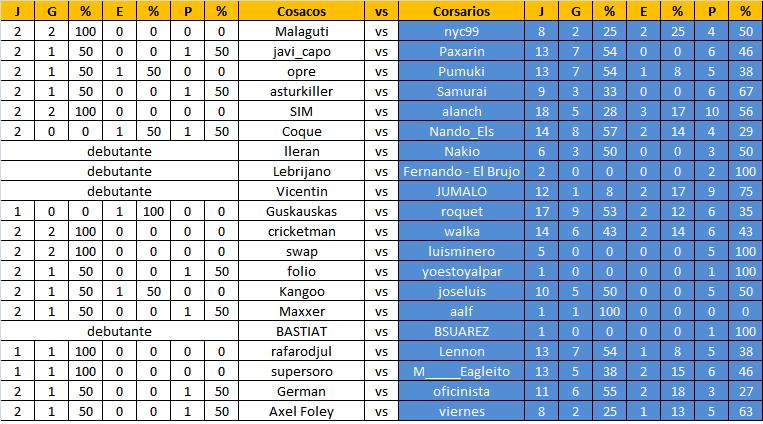Click the javi_capo name cell
Screen dimensions: 763x424
click(301, 52)
